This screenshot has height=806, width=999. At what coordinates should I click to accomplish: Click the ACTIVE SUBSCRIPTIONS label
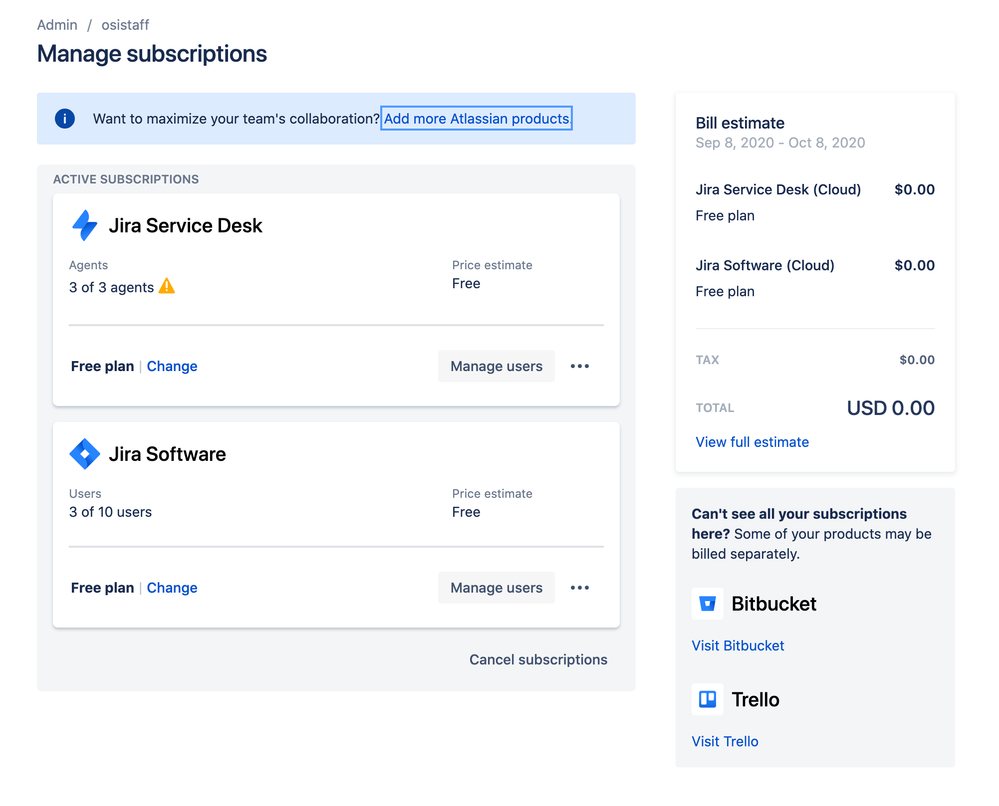click(x=126, y=180)
